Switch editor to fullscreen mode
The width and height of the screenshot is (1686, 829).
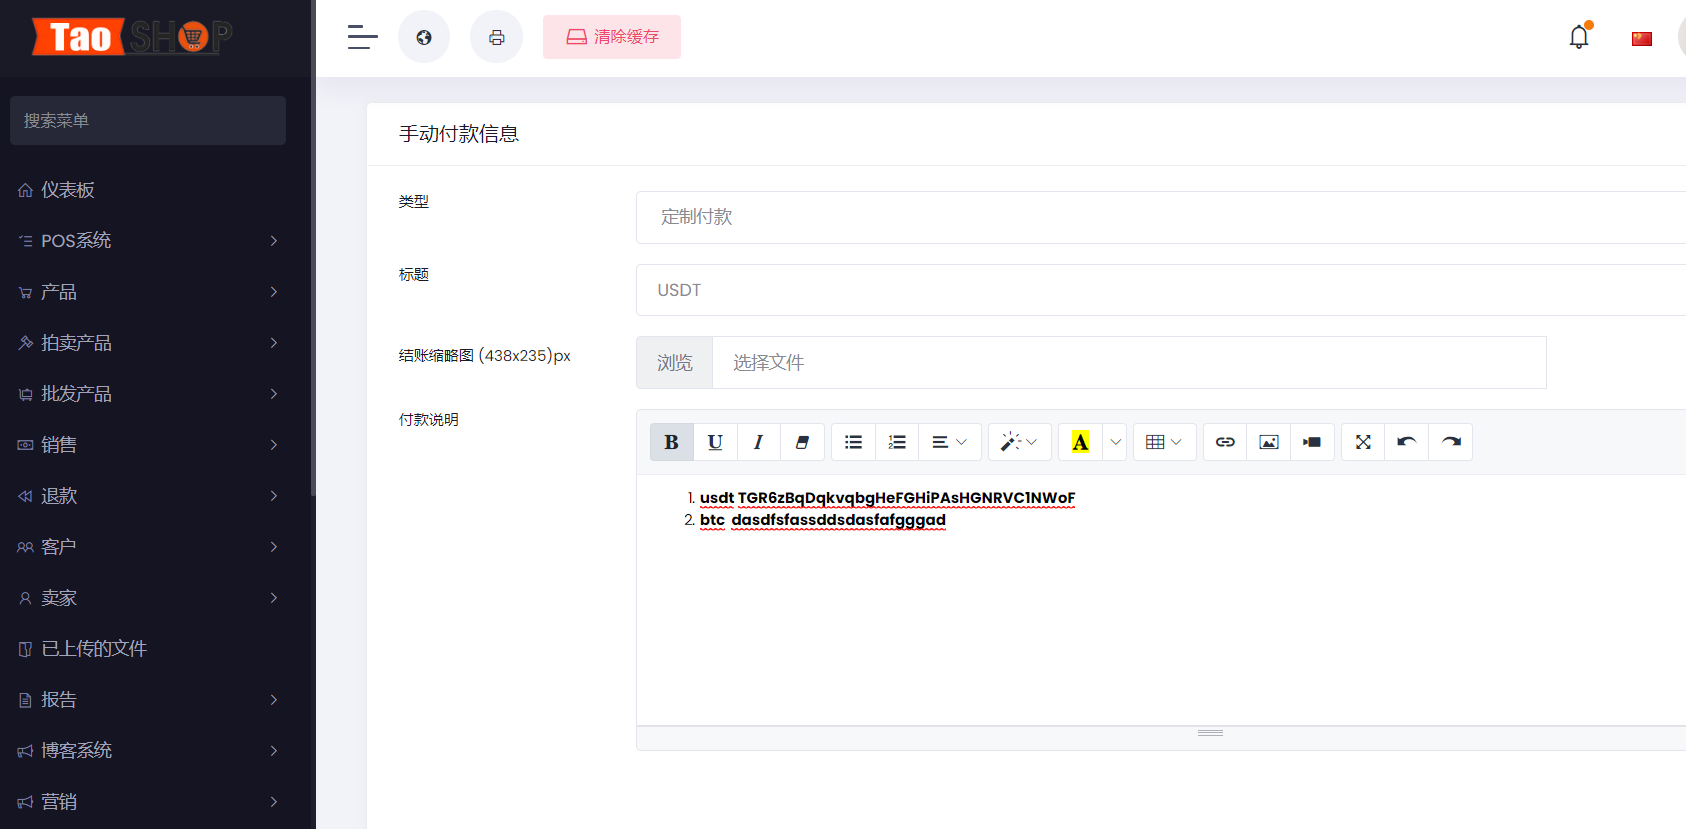tap(1363, 442)
